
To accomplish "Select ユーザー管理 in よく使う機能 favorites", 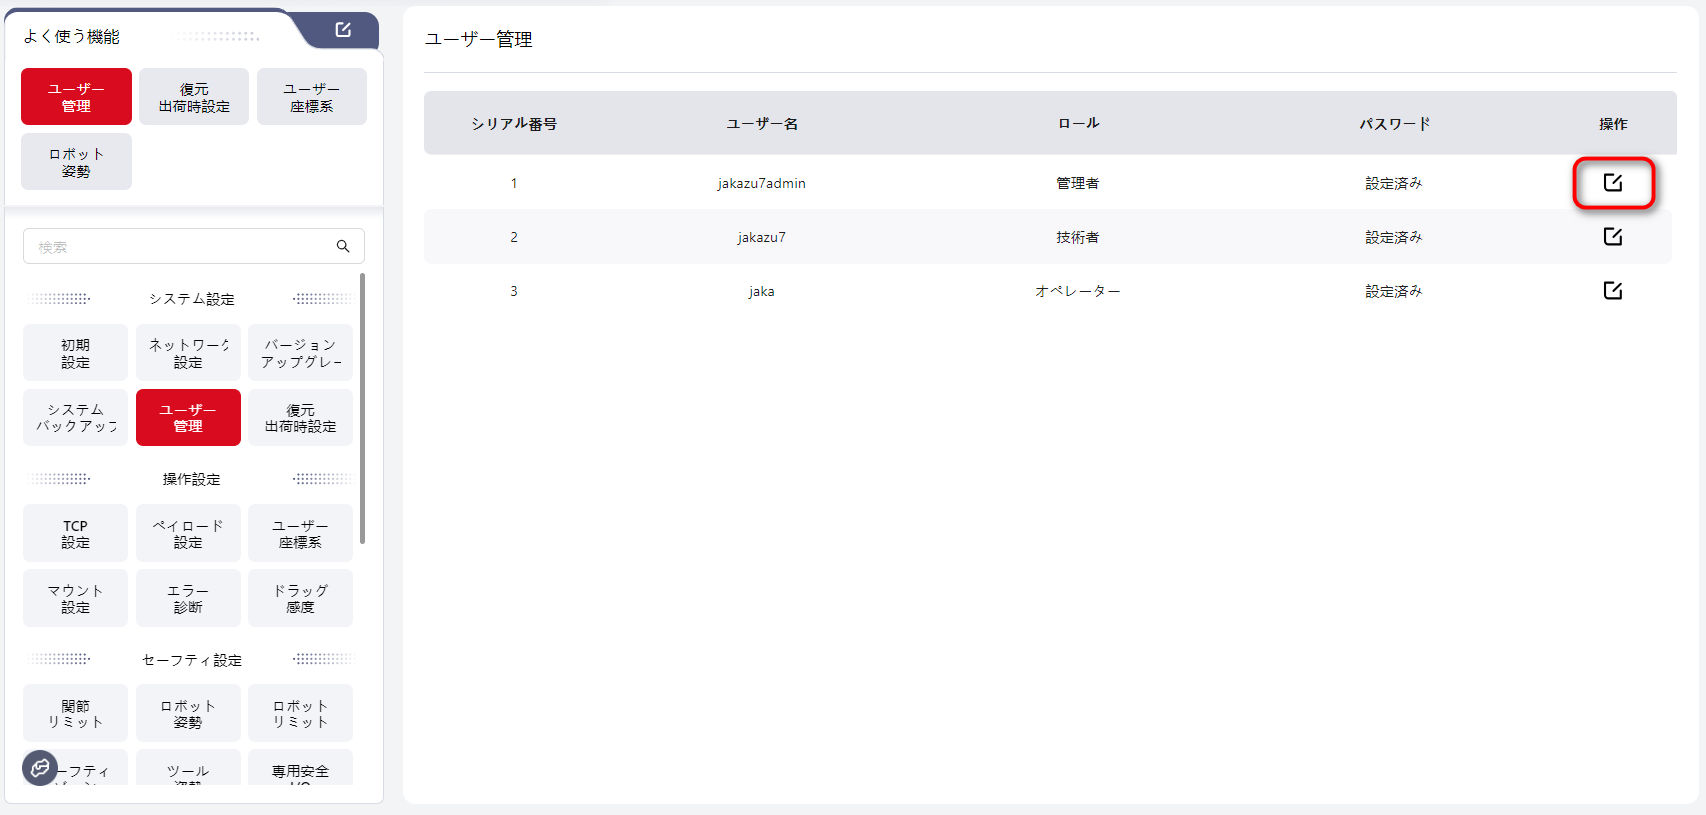I will (x=76, y=97).
